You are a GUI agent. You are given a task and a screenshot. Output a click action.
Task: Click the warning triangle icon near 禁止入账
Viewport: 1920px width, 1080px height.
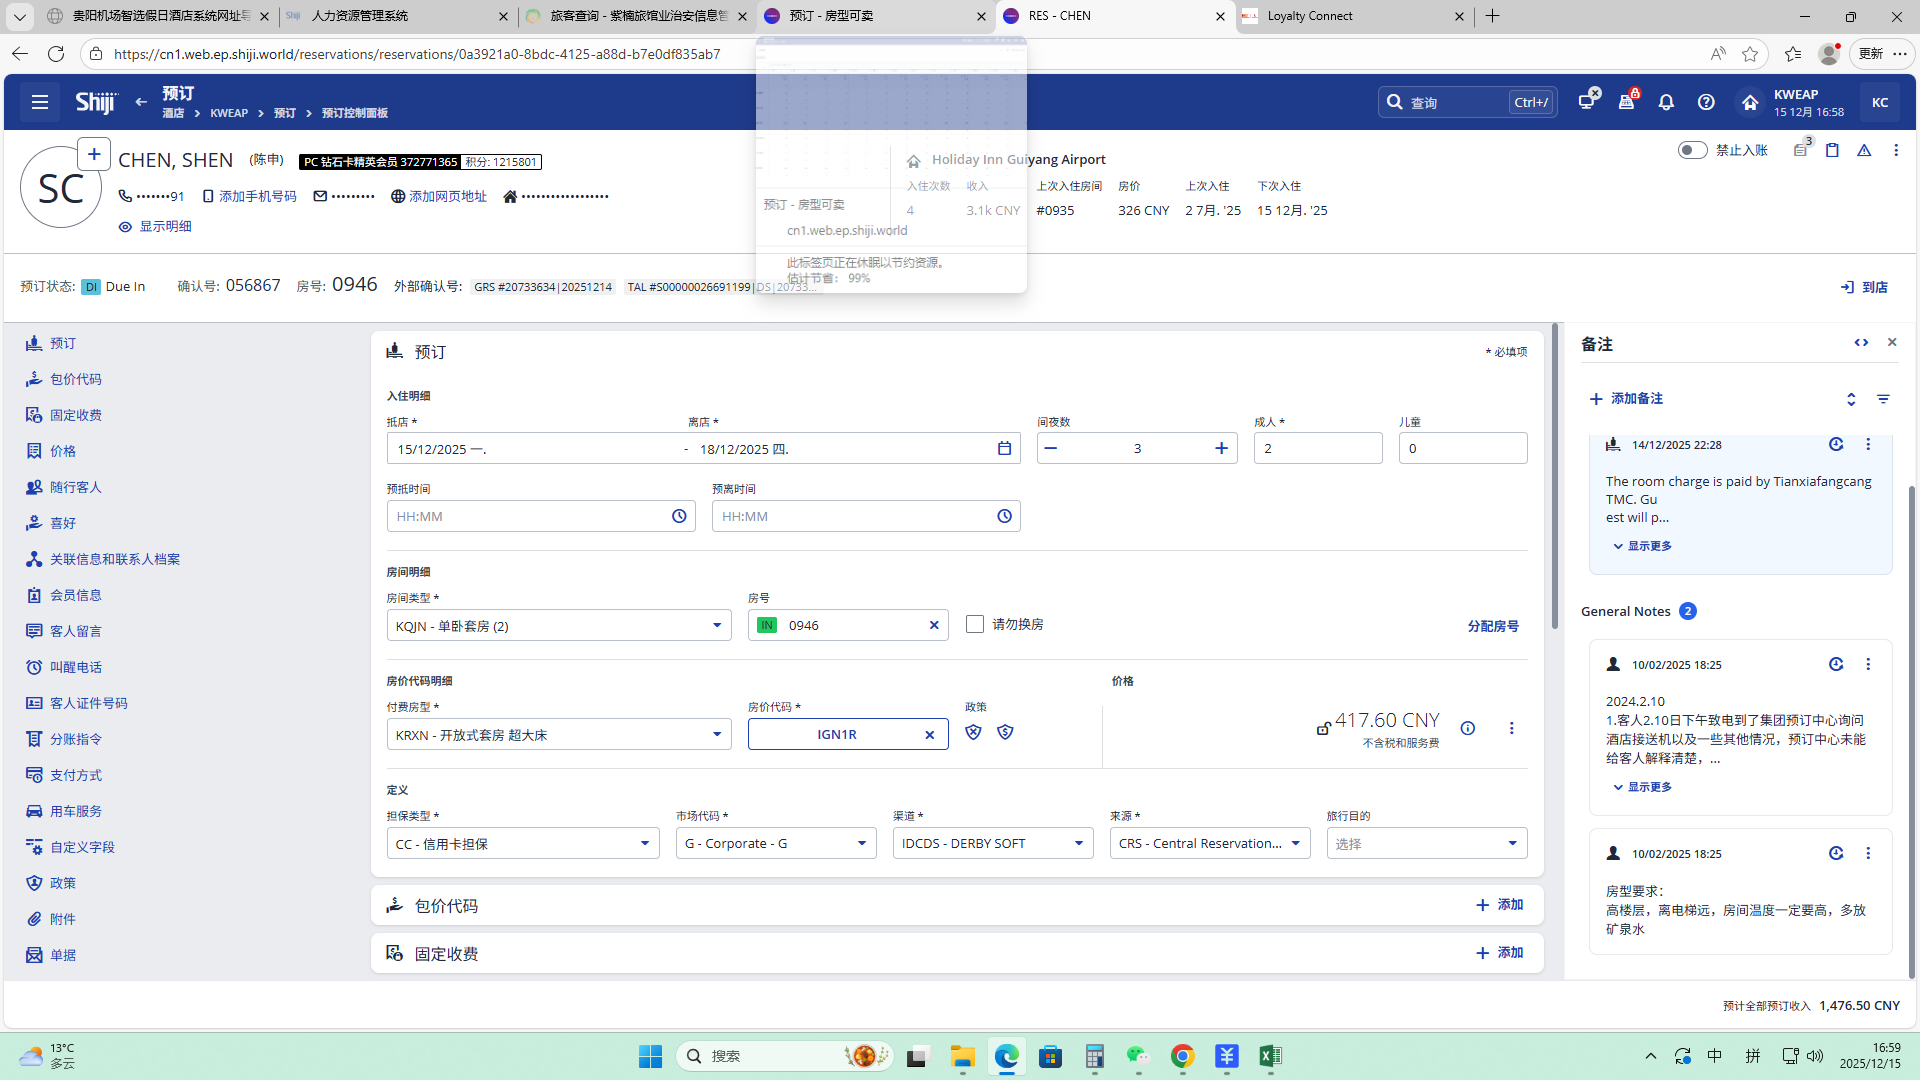[1864, 150]
